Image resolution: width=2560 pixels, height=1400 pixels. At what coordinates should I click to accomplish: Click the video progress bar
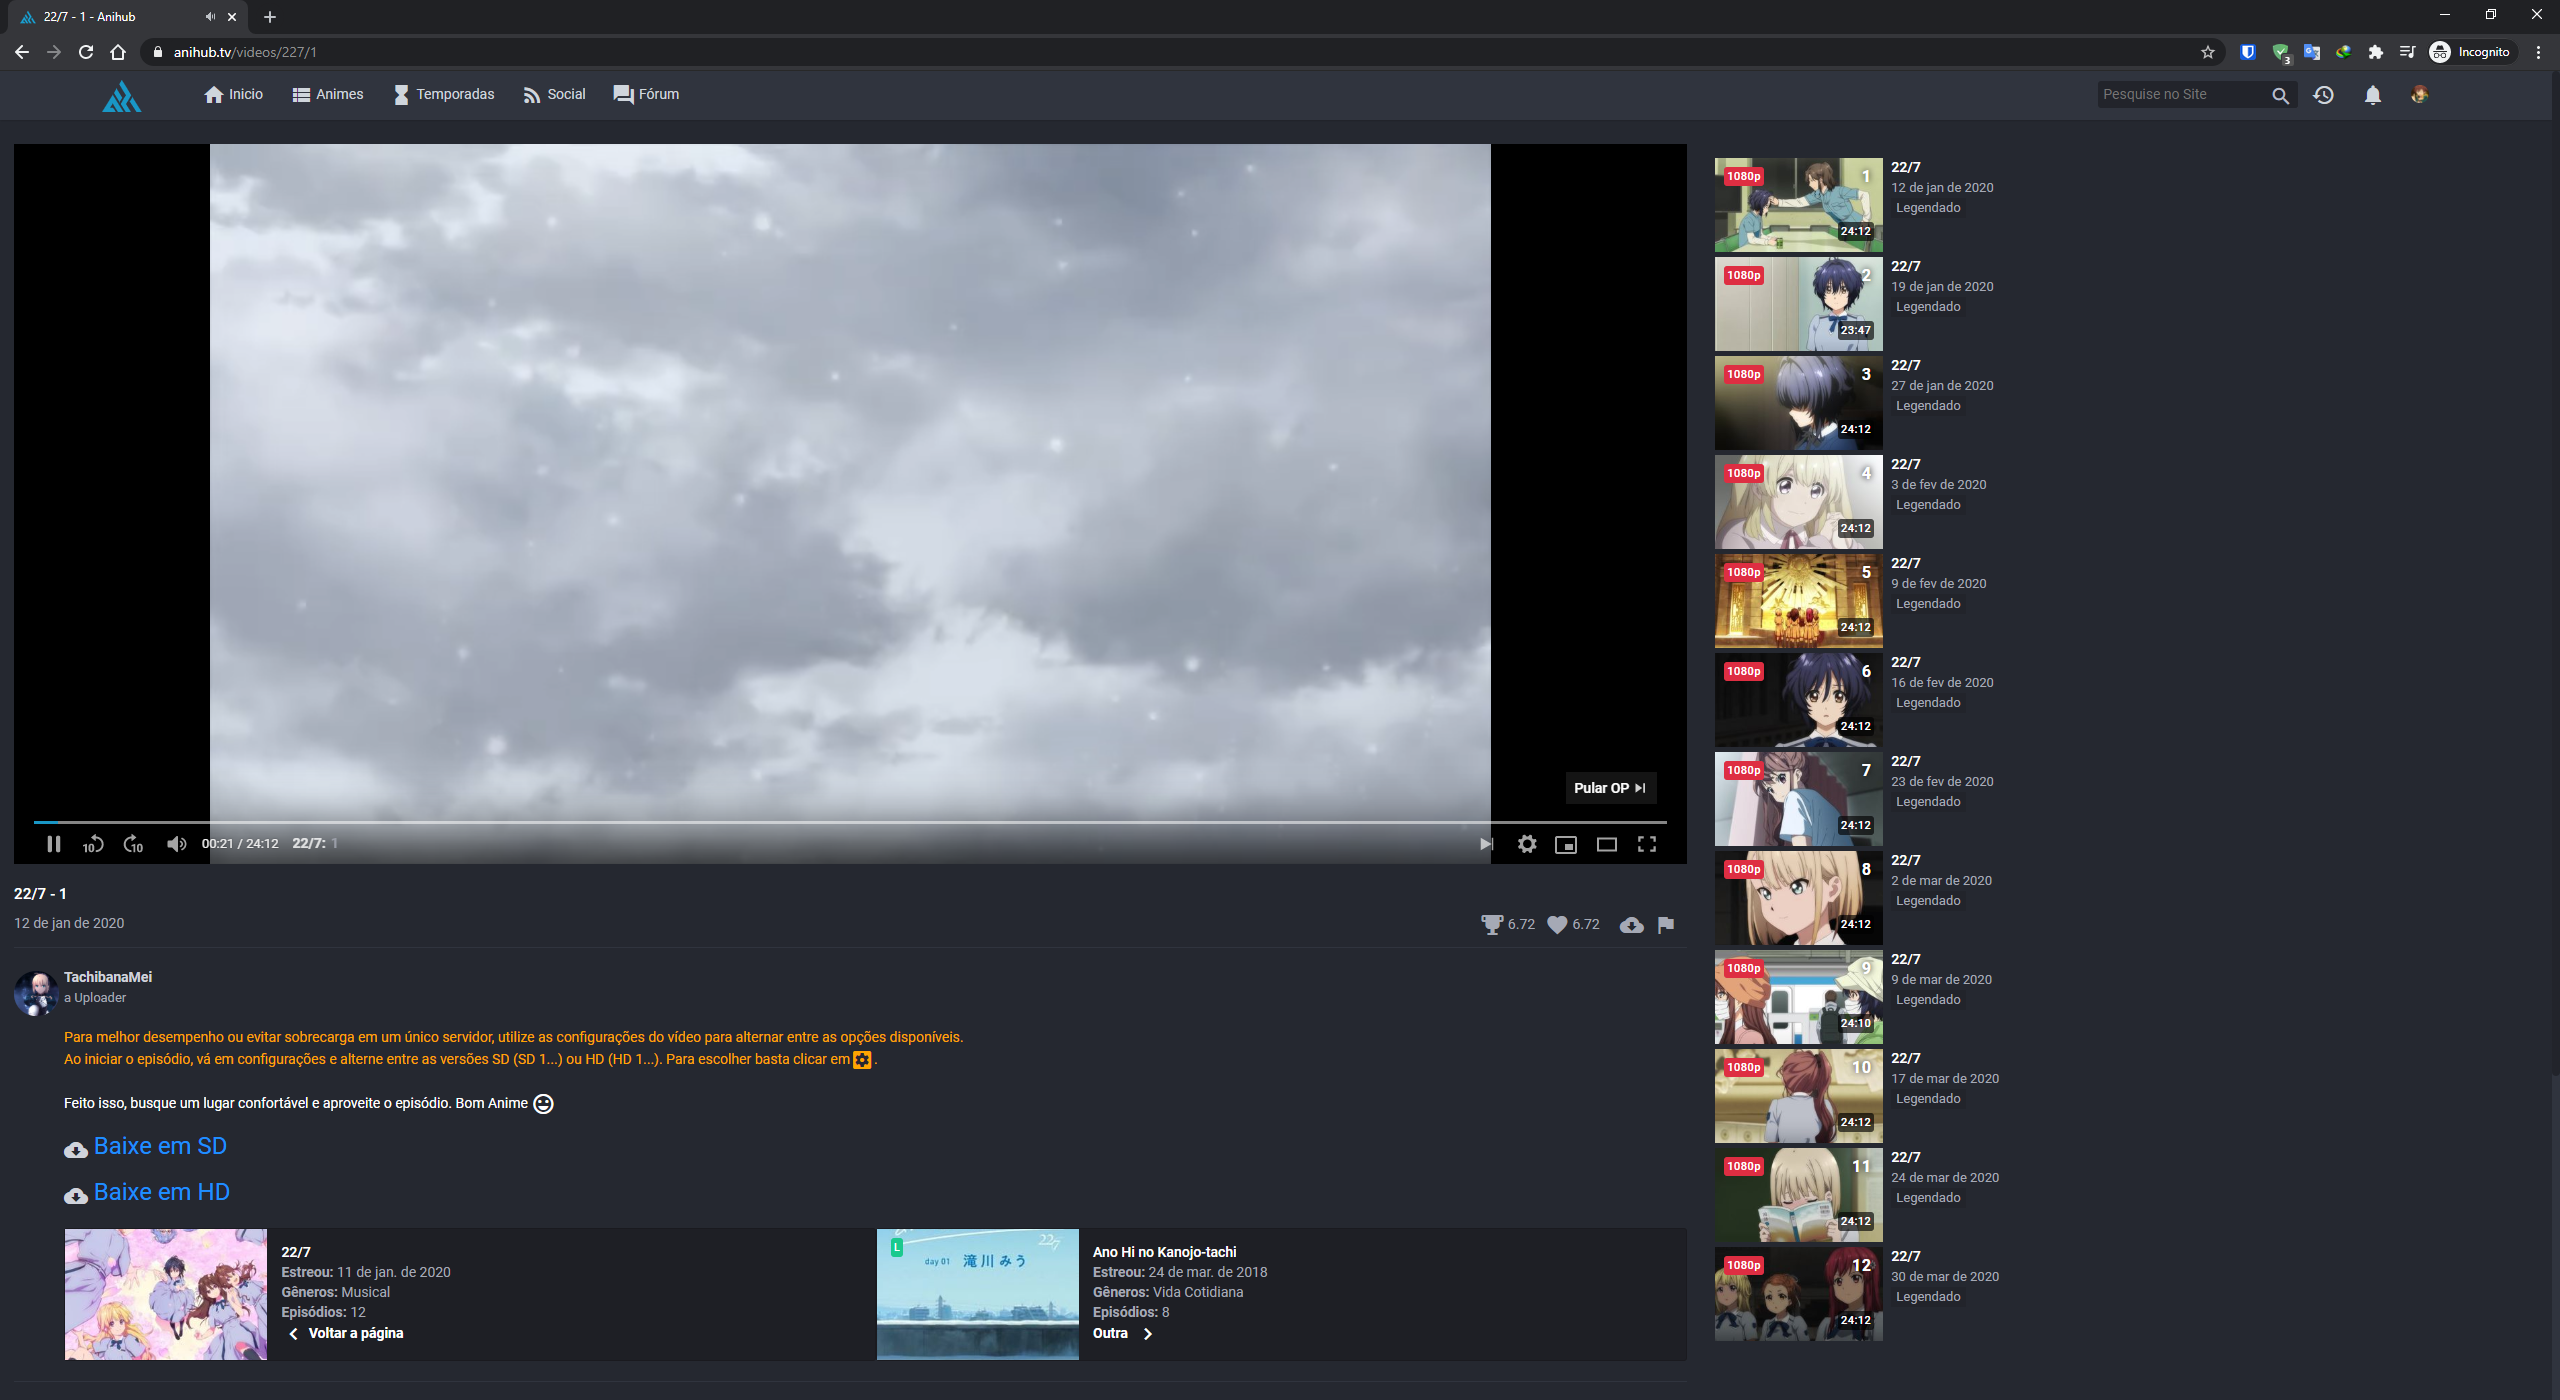840,822
